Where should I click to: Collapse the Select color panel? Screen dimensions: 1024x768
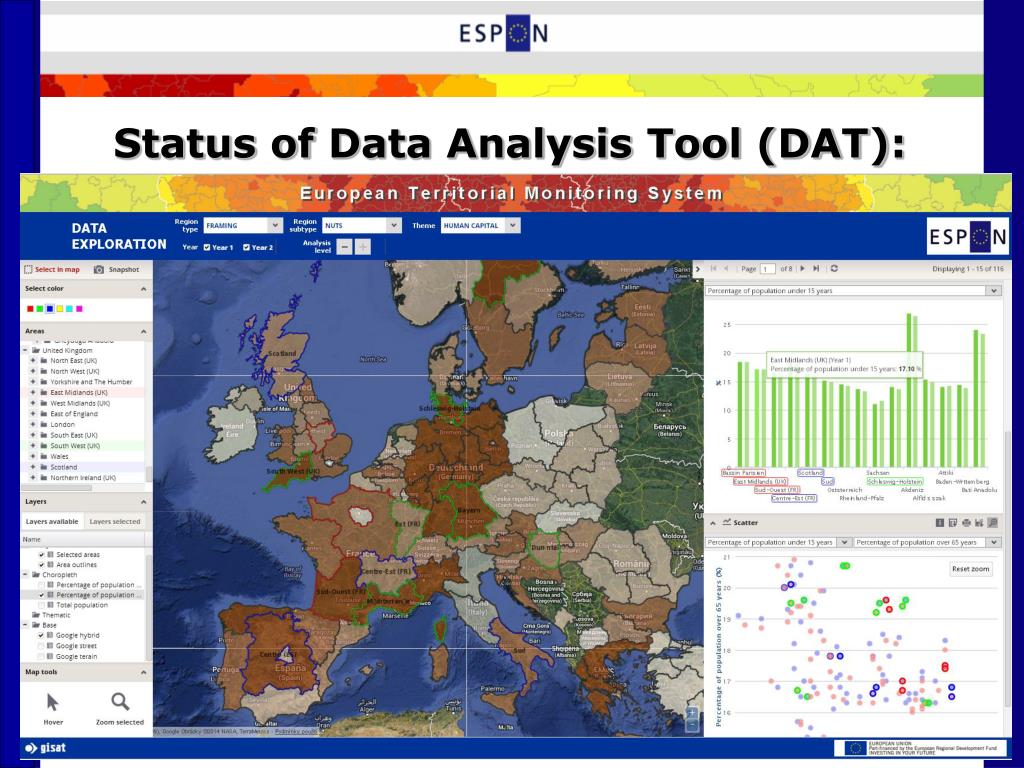pos(144,289)
